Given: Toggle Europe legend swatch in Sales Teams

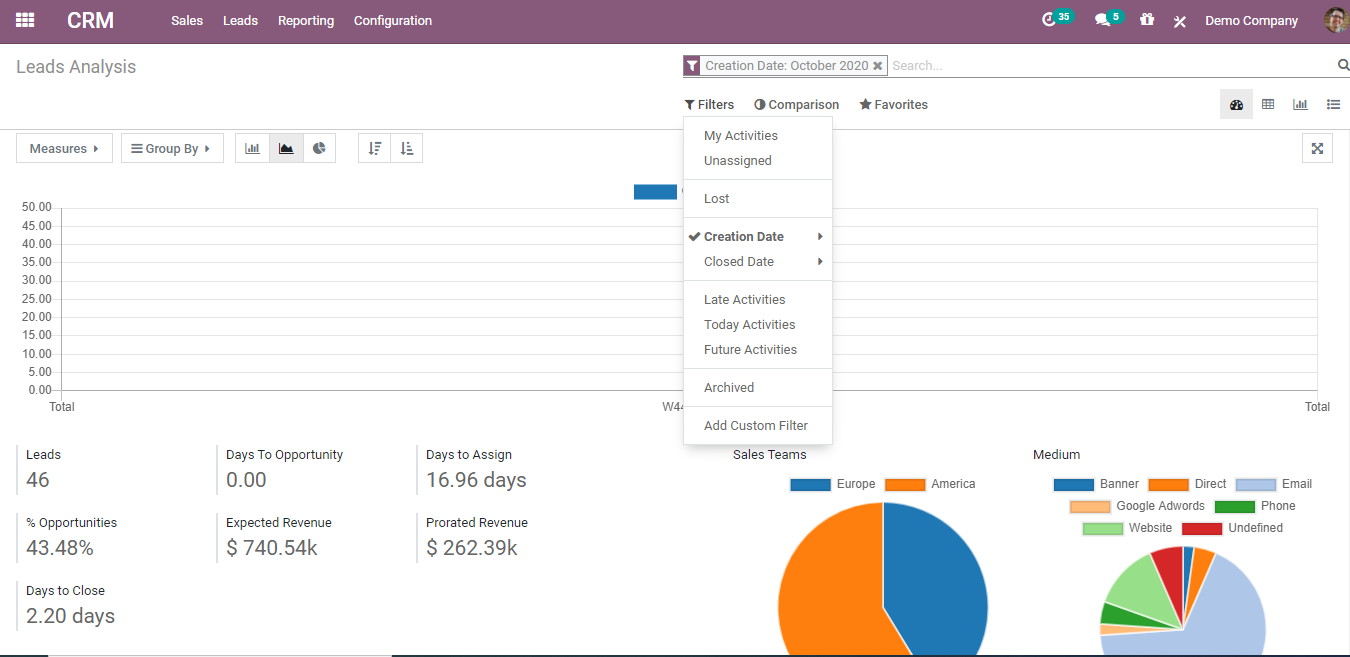Looking at the screenshot, I should coord(810,484).
